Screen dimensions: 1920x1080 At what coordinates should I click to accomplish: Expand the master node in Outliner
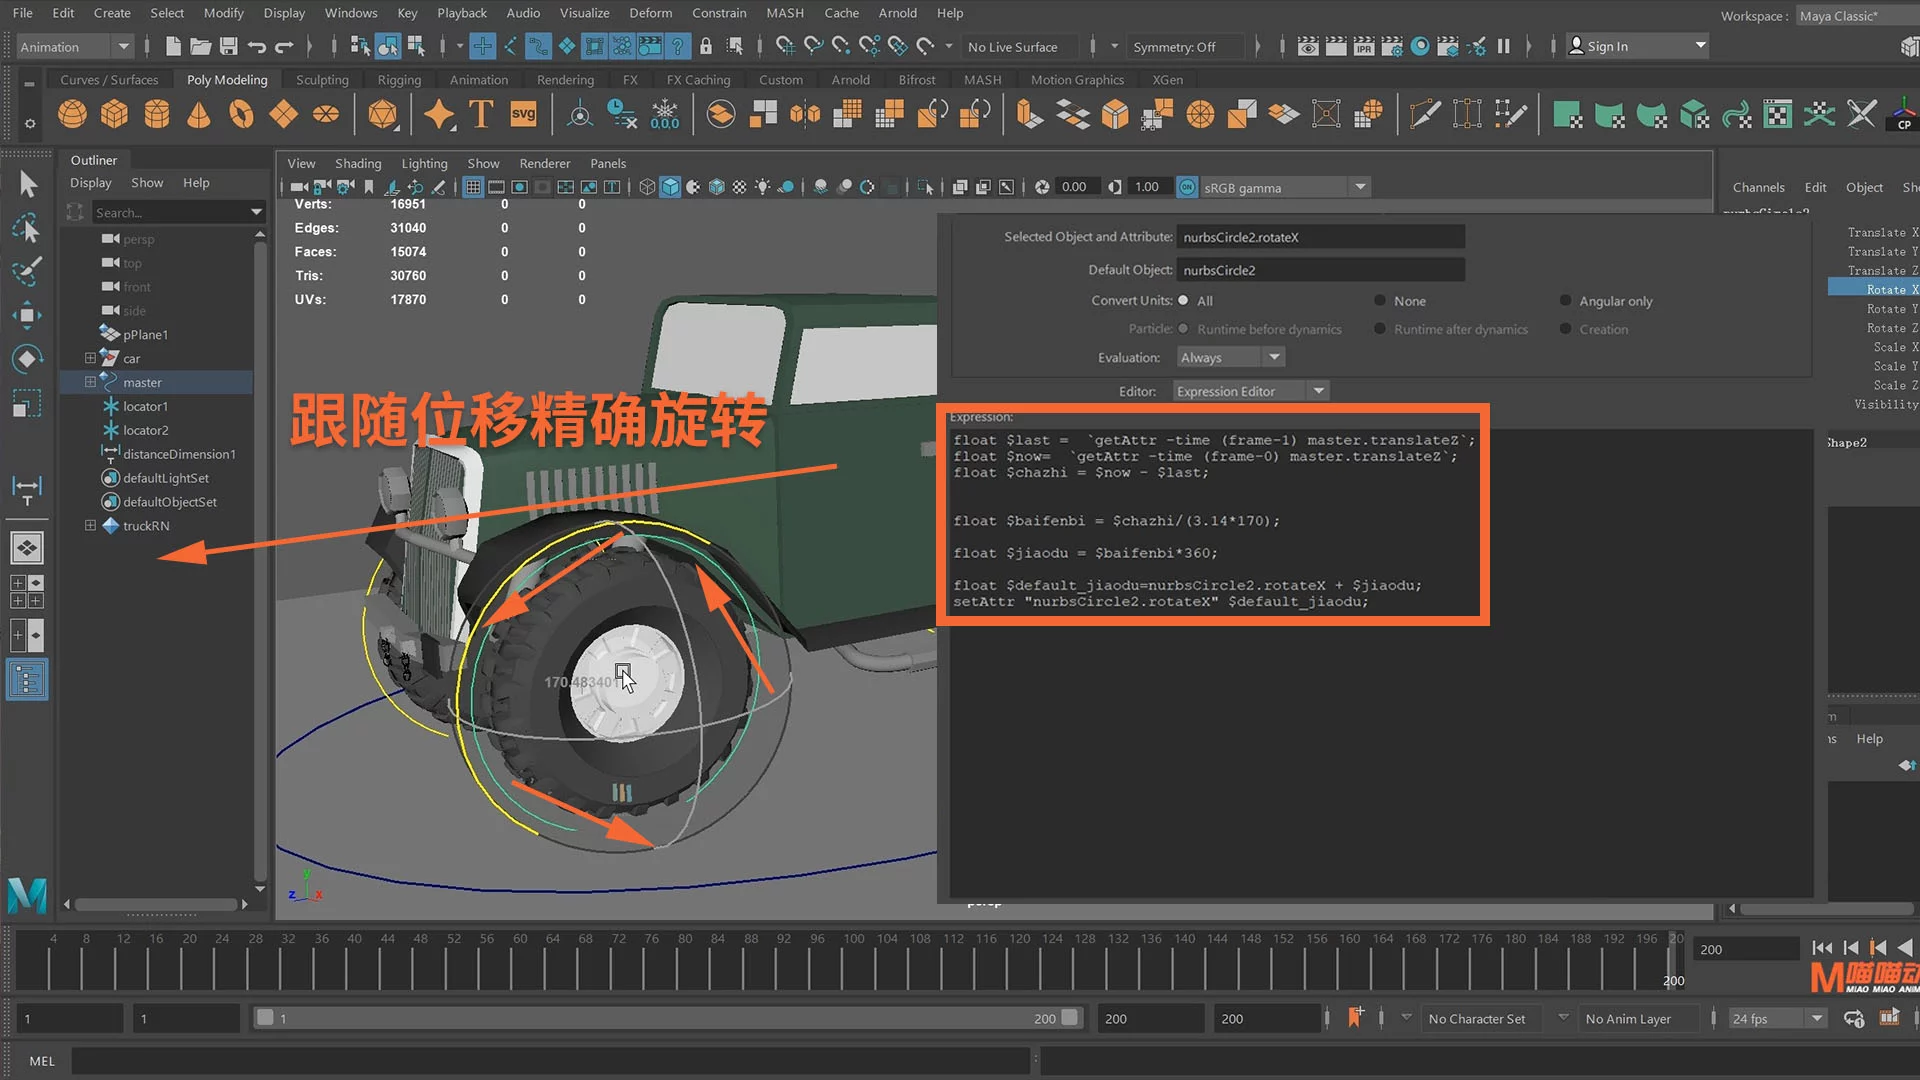click(x=90, y=382)
